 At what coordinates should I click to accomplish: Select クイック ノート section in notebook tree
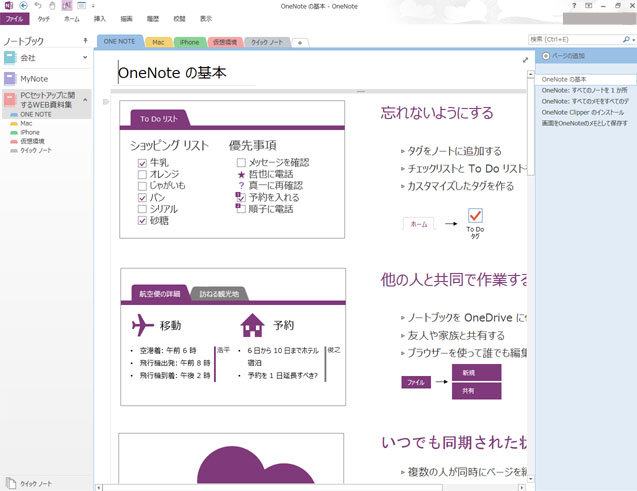coord(36,150)
